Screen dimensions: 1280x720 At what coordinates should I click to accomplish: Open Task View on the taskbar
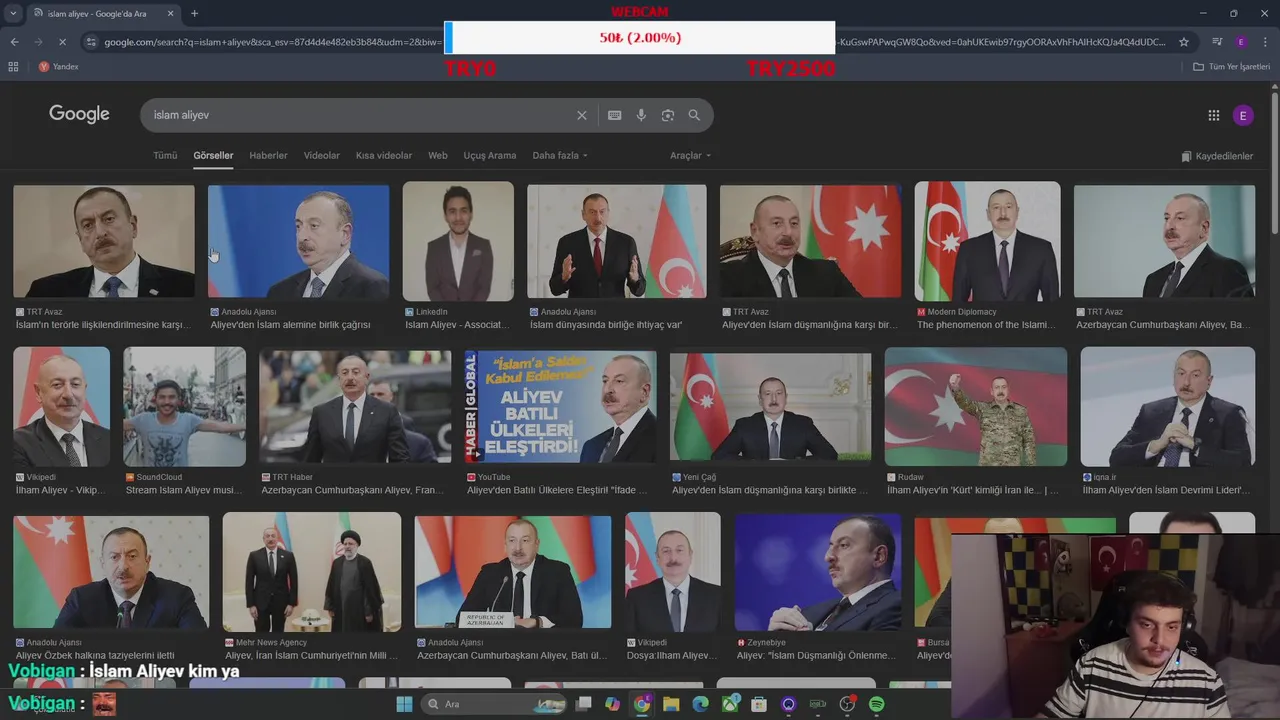coord(584,704)
